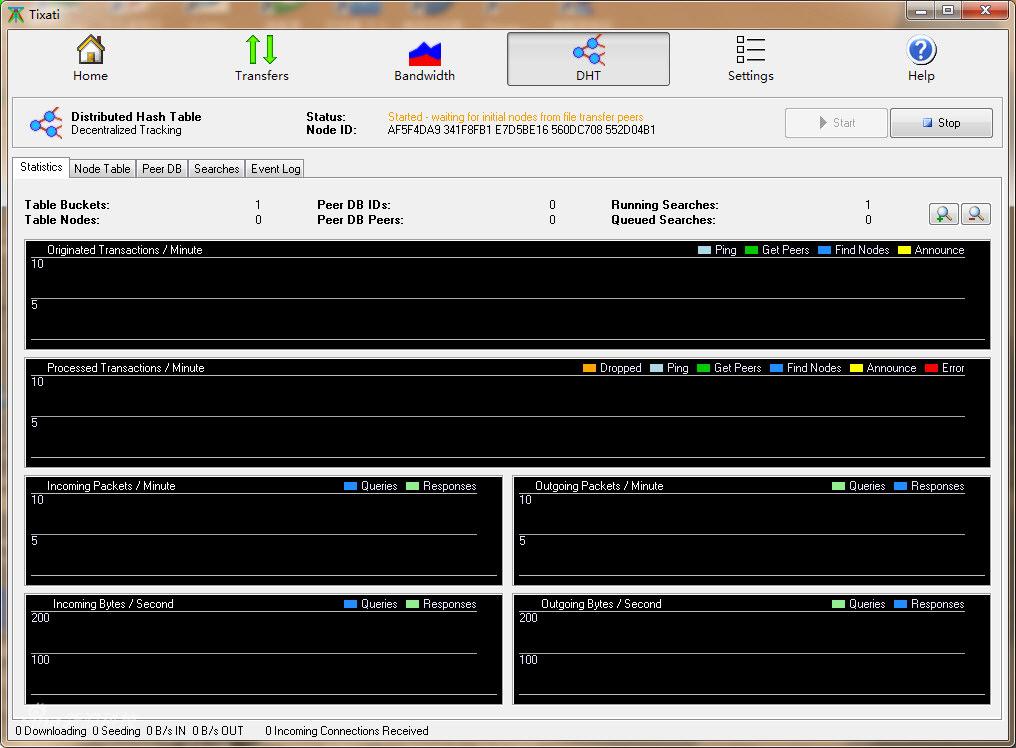The height and width of the screenshot is (748, 1016).
Task: Click the Outgoing Bytes / Second graph title
Action: click(x=601, y=604)
